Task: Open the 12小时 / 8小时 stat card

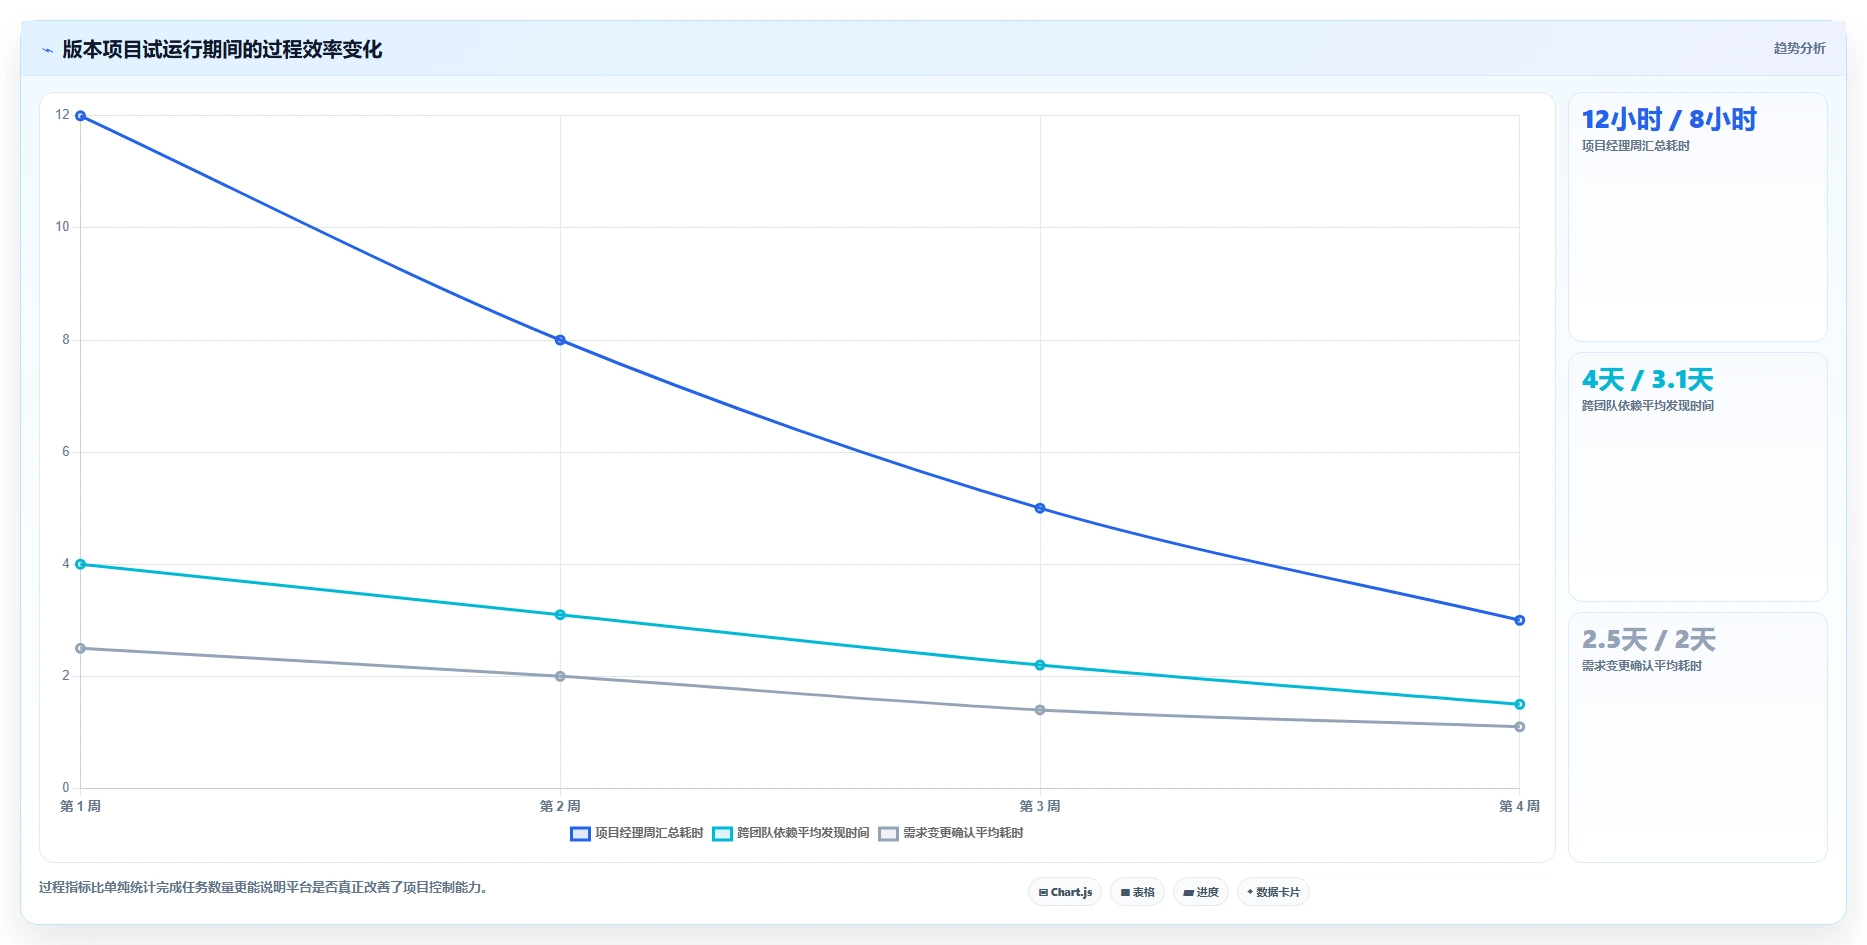Action: pos(1697,217)
